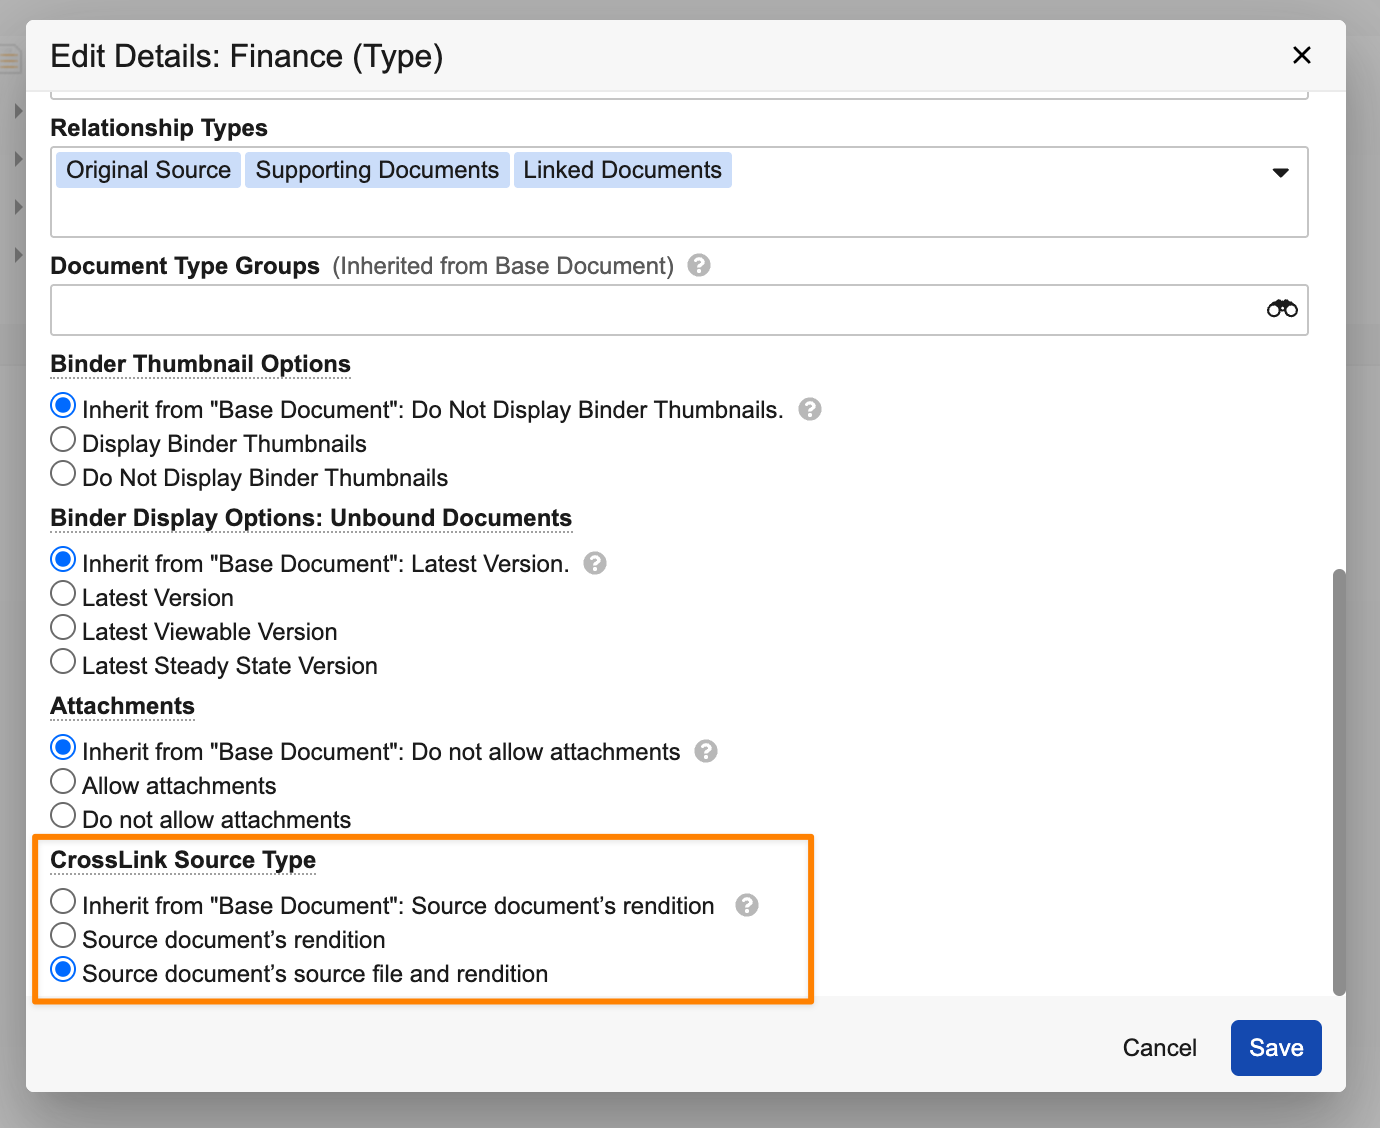Choose Do Not Display Binder Thumbnails
Image resolution: width=1380 pixels, height=1128 pixels.
click(63, 474)
